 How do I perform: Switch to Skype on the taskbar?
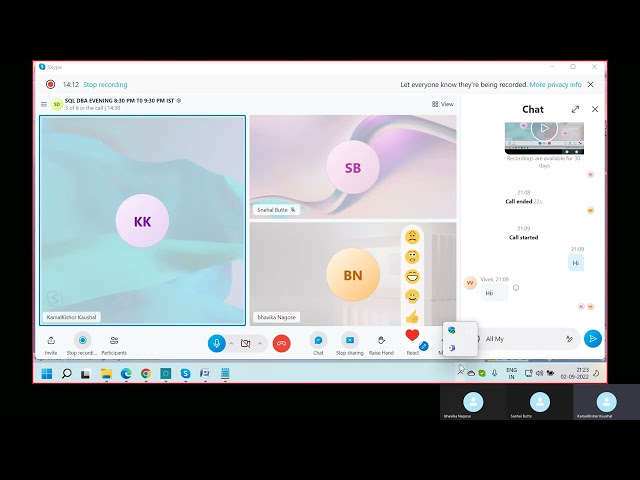pos(185,373)
